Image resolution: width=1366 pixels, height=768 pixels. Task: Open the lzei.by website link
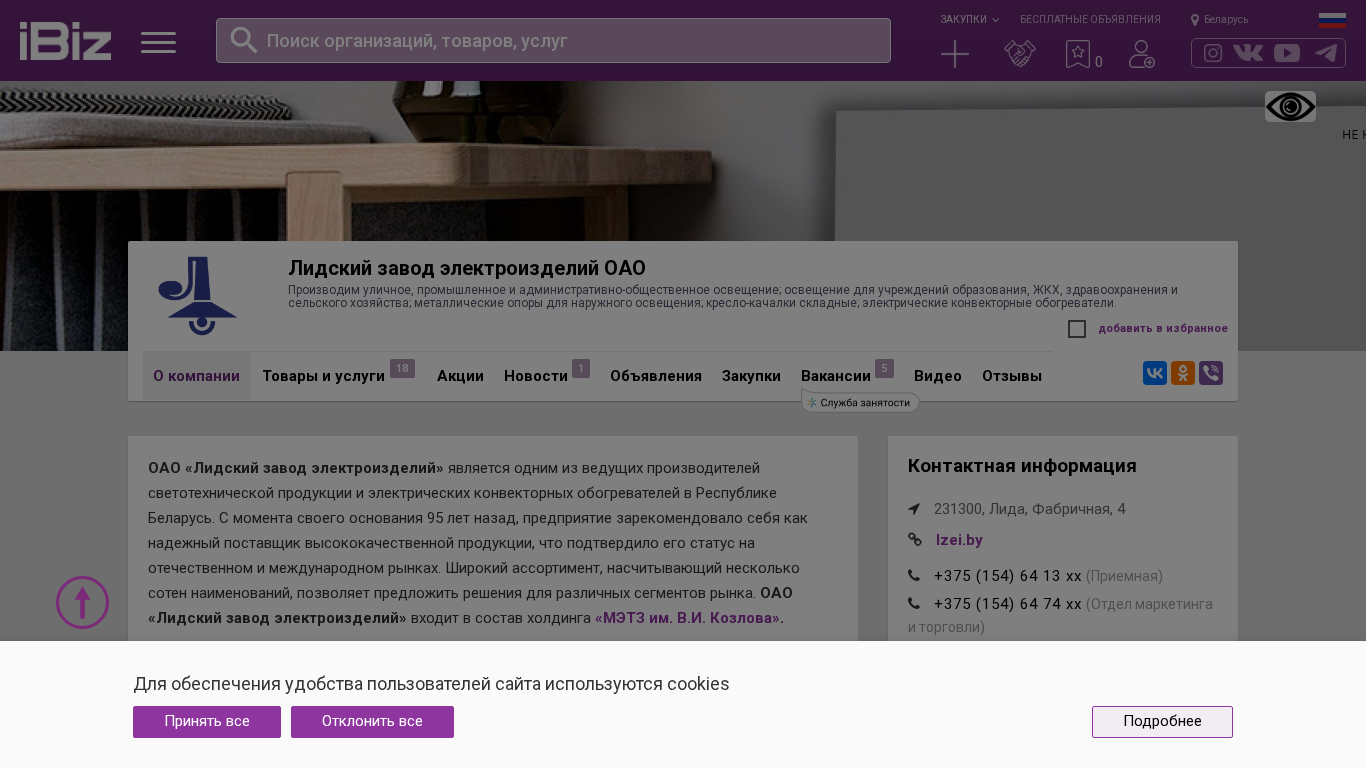coord(959,540)
